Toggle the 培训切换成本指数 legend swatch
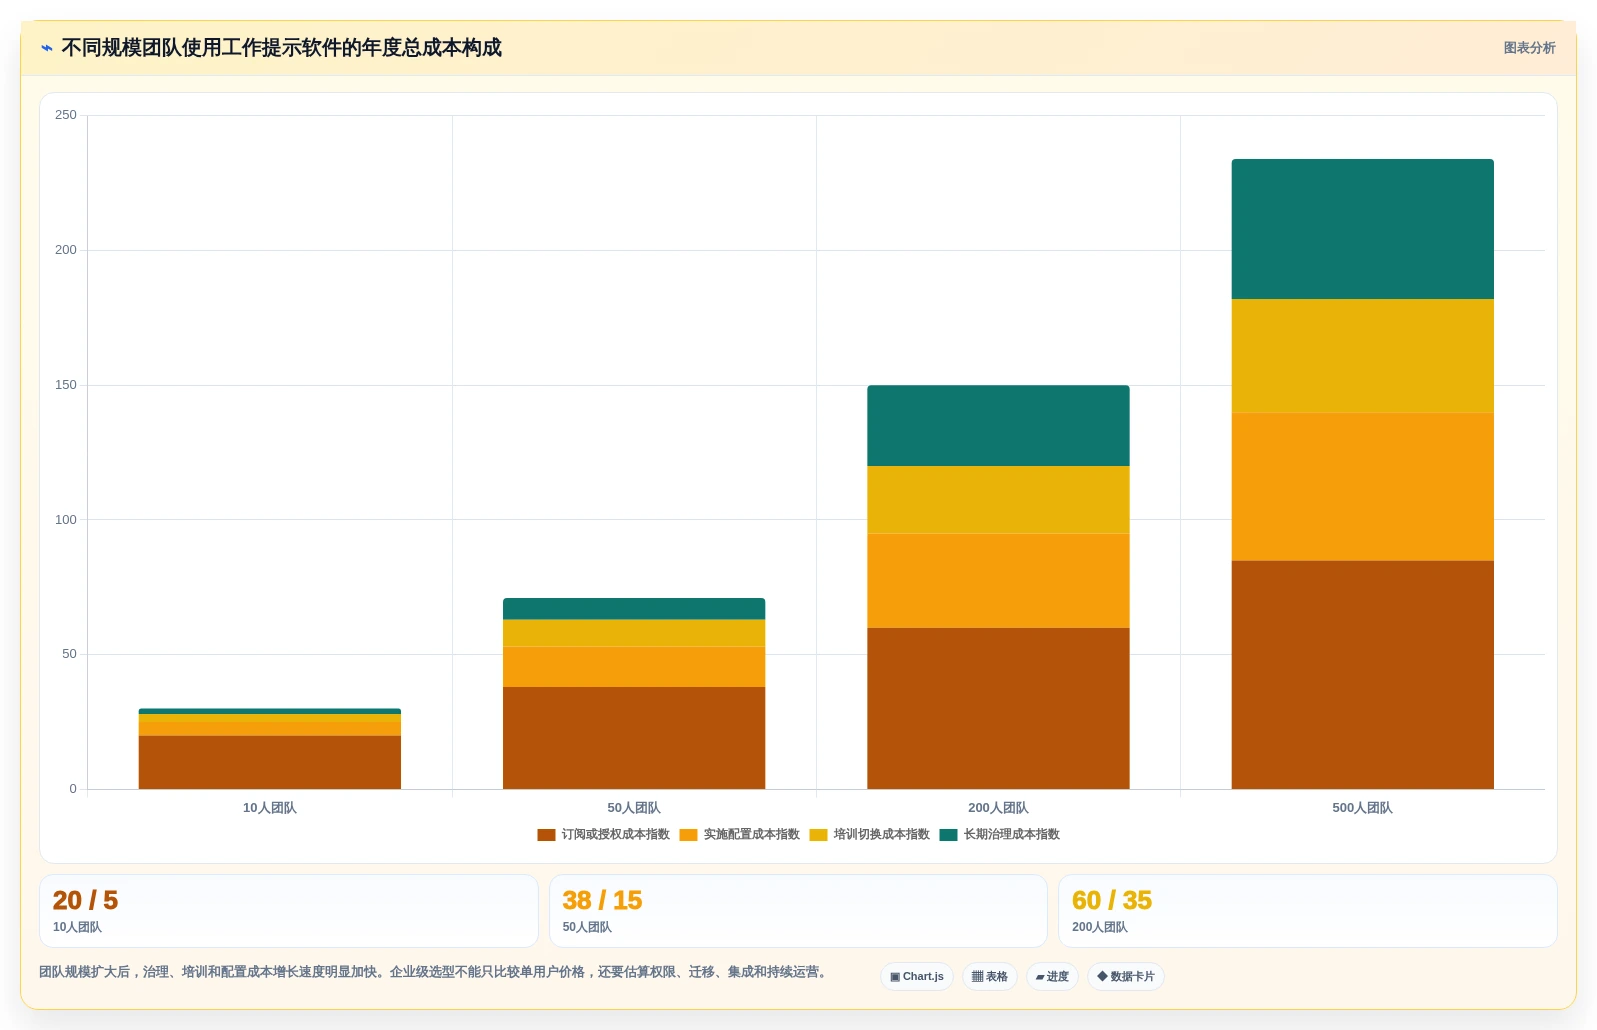The image size is (1597, 1030). click(x=818, y=835)
